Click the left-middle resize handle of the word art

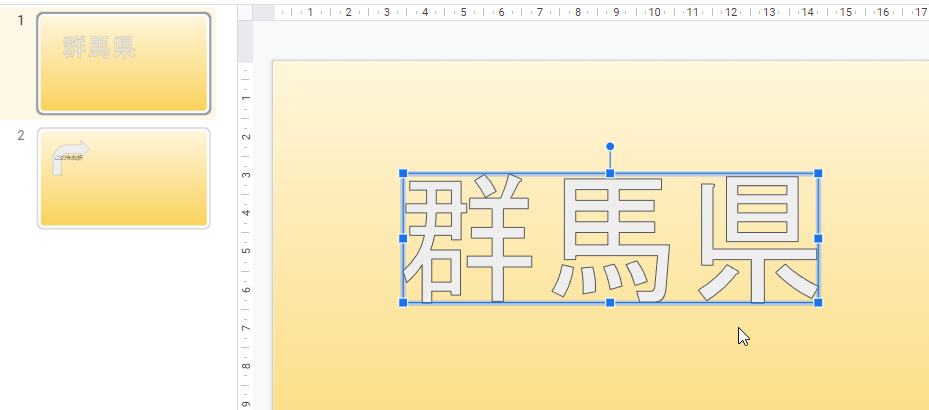click(403, 238)
